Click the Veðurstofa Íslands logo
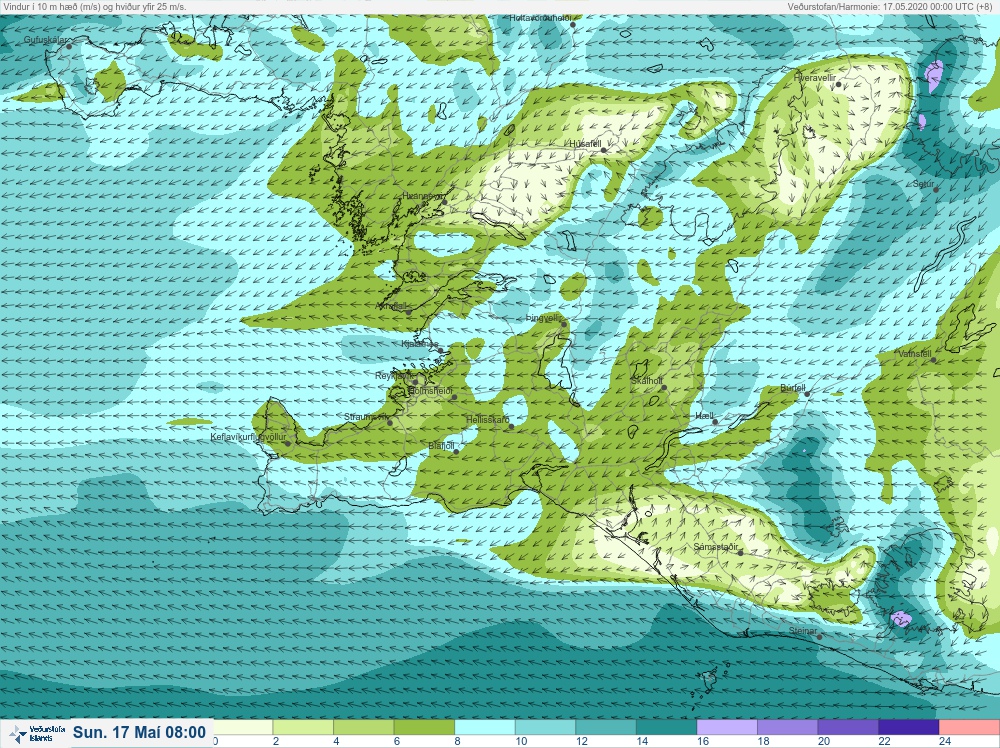 pyautogui.click(x=36, y=733)
